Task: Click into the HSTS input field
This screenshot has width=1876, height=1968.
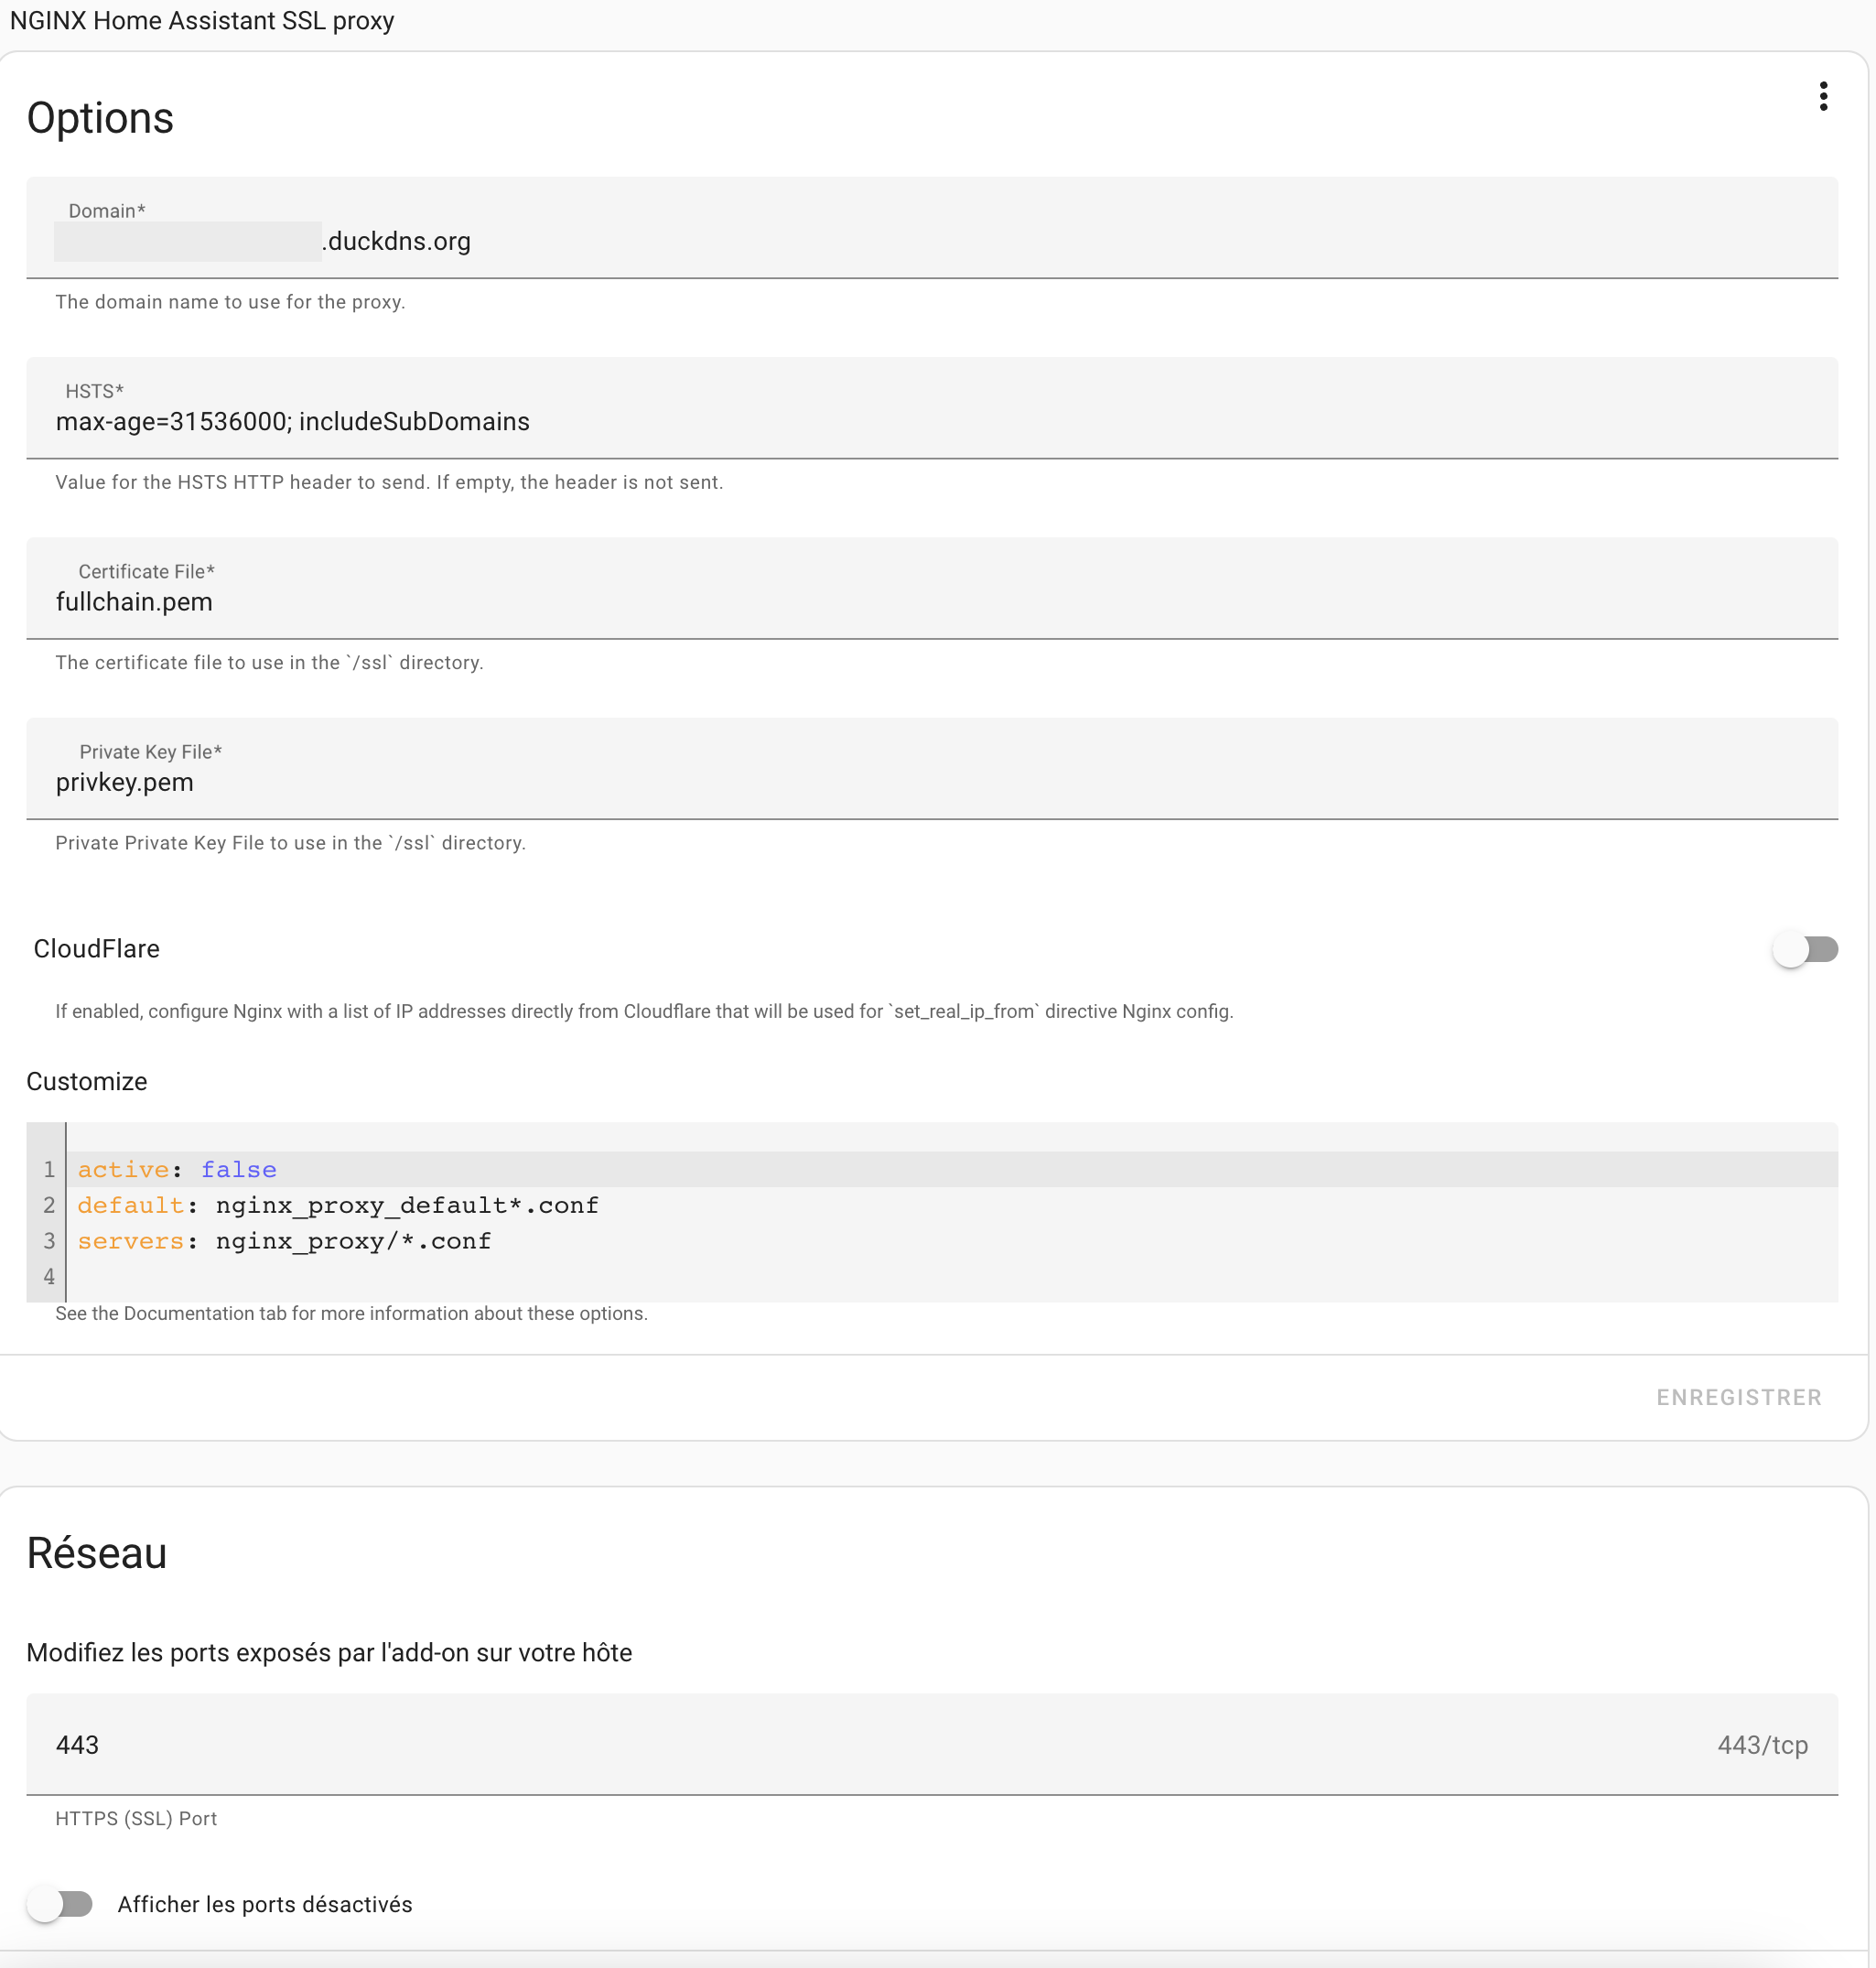Action: point(932,408)
